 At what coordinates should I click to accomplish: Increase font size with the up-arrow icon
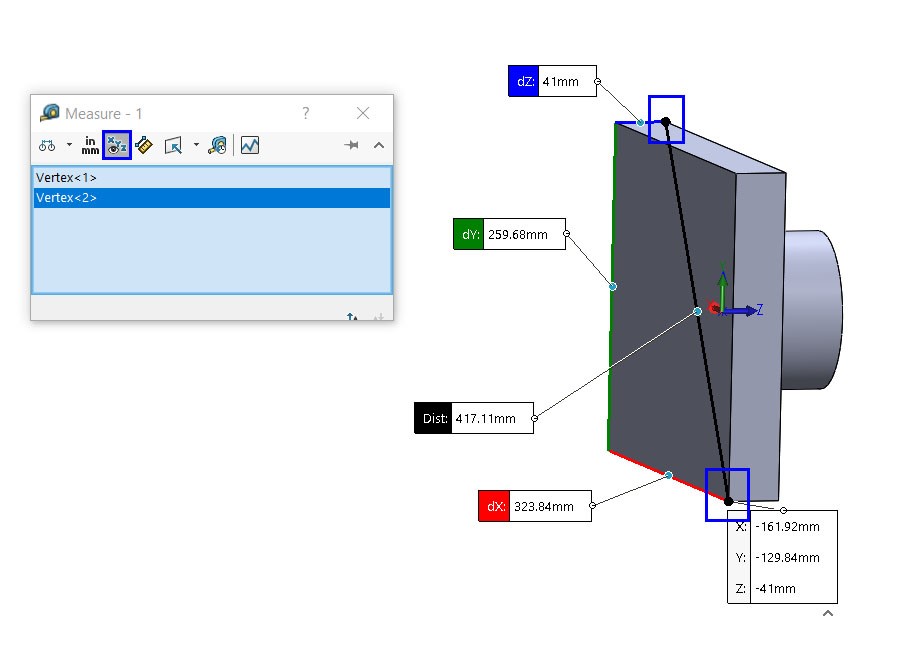click(352, 317)
